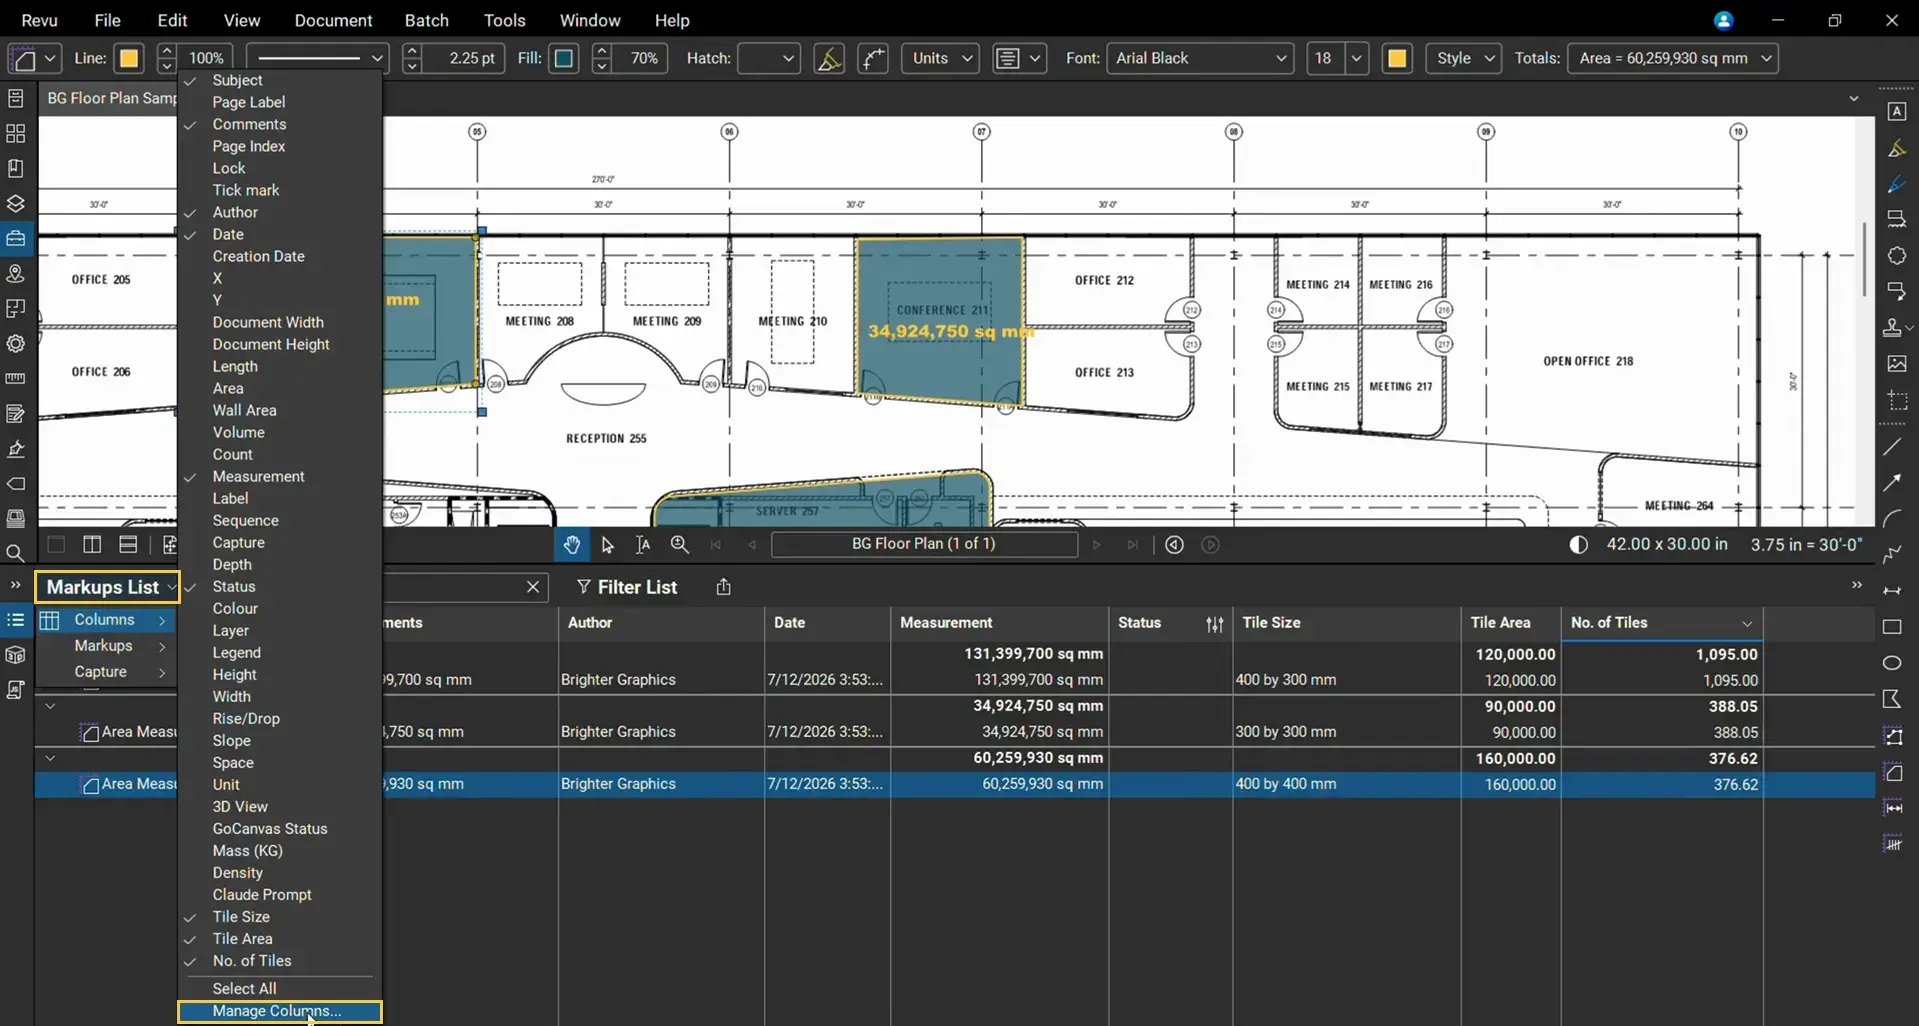
Task: Click the export markups icon beside Filter List
Action: [x=723, y=587]
